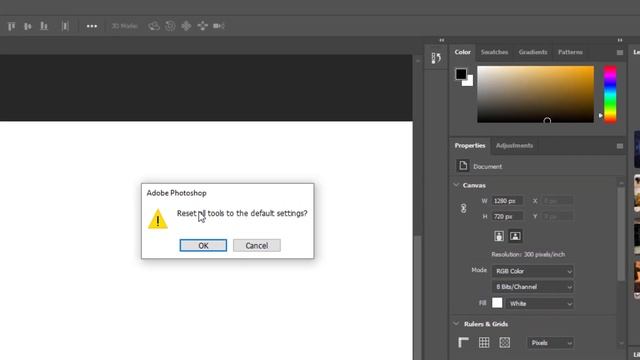Viewport: 640px width, 360px height.
Task: Click the align top edges icon
Action: [11, 26]
